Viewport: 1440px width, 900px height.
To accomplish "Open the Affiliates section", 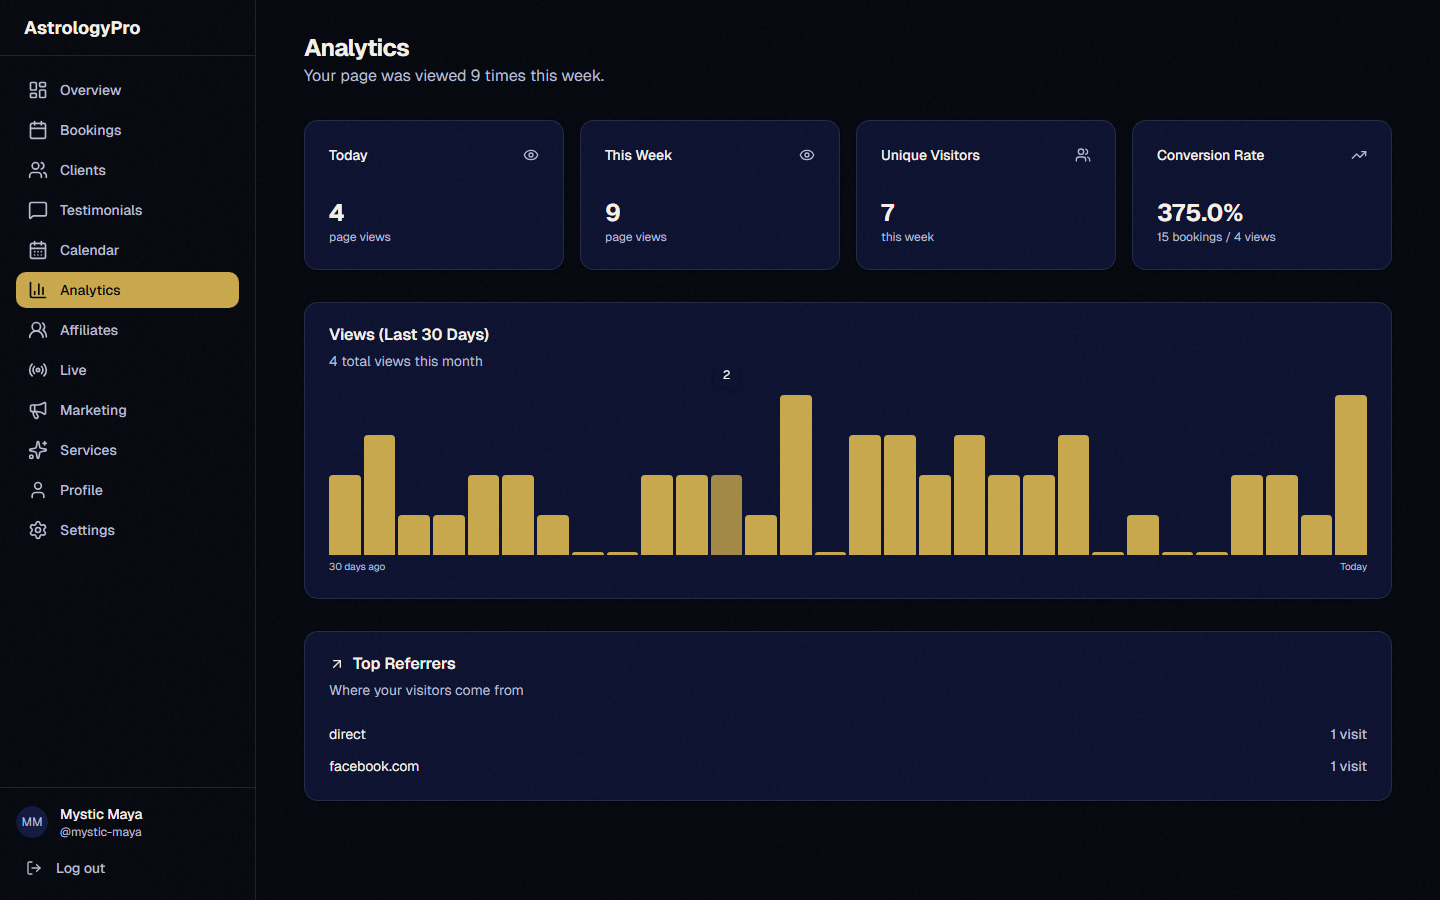I will pyautogui.click(x=90, y=329).
